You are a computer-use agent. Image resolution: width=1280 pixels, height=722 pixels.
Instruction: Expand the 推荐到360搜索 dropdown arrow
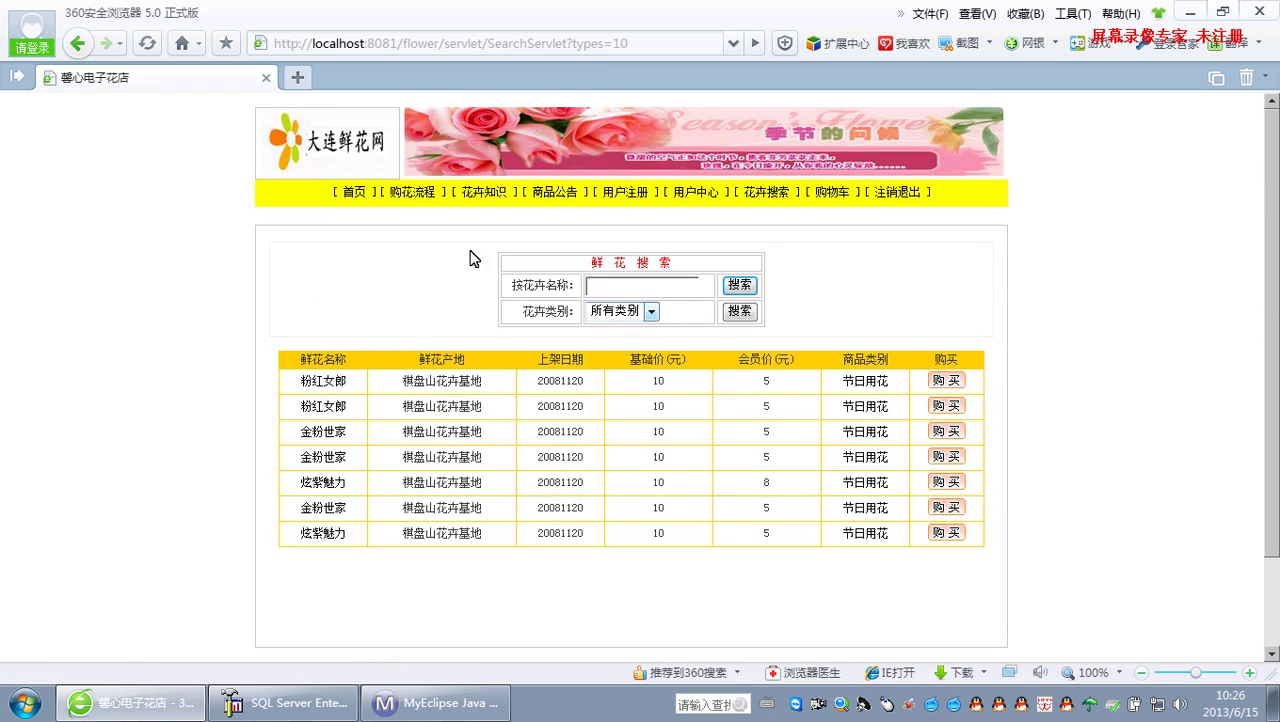pyautogui.click(x=737, y=673)
